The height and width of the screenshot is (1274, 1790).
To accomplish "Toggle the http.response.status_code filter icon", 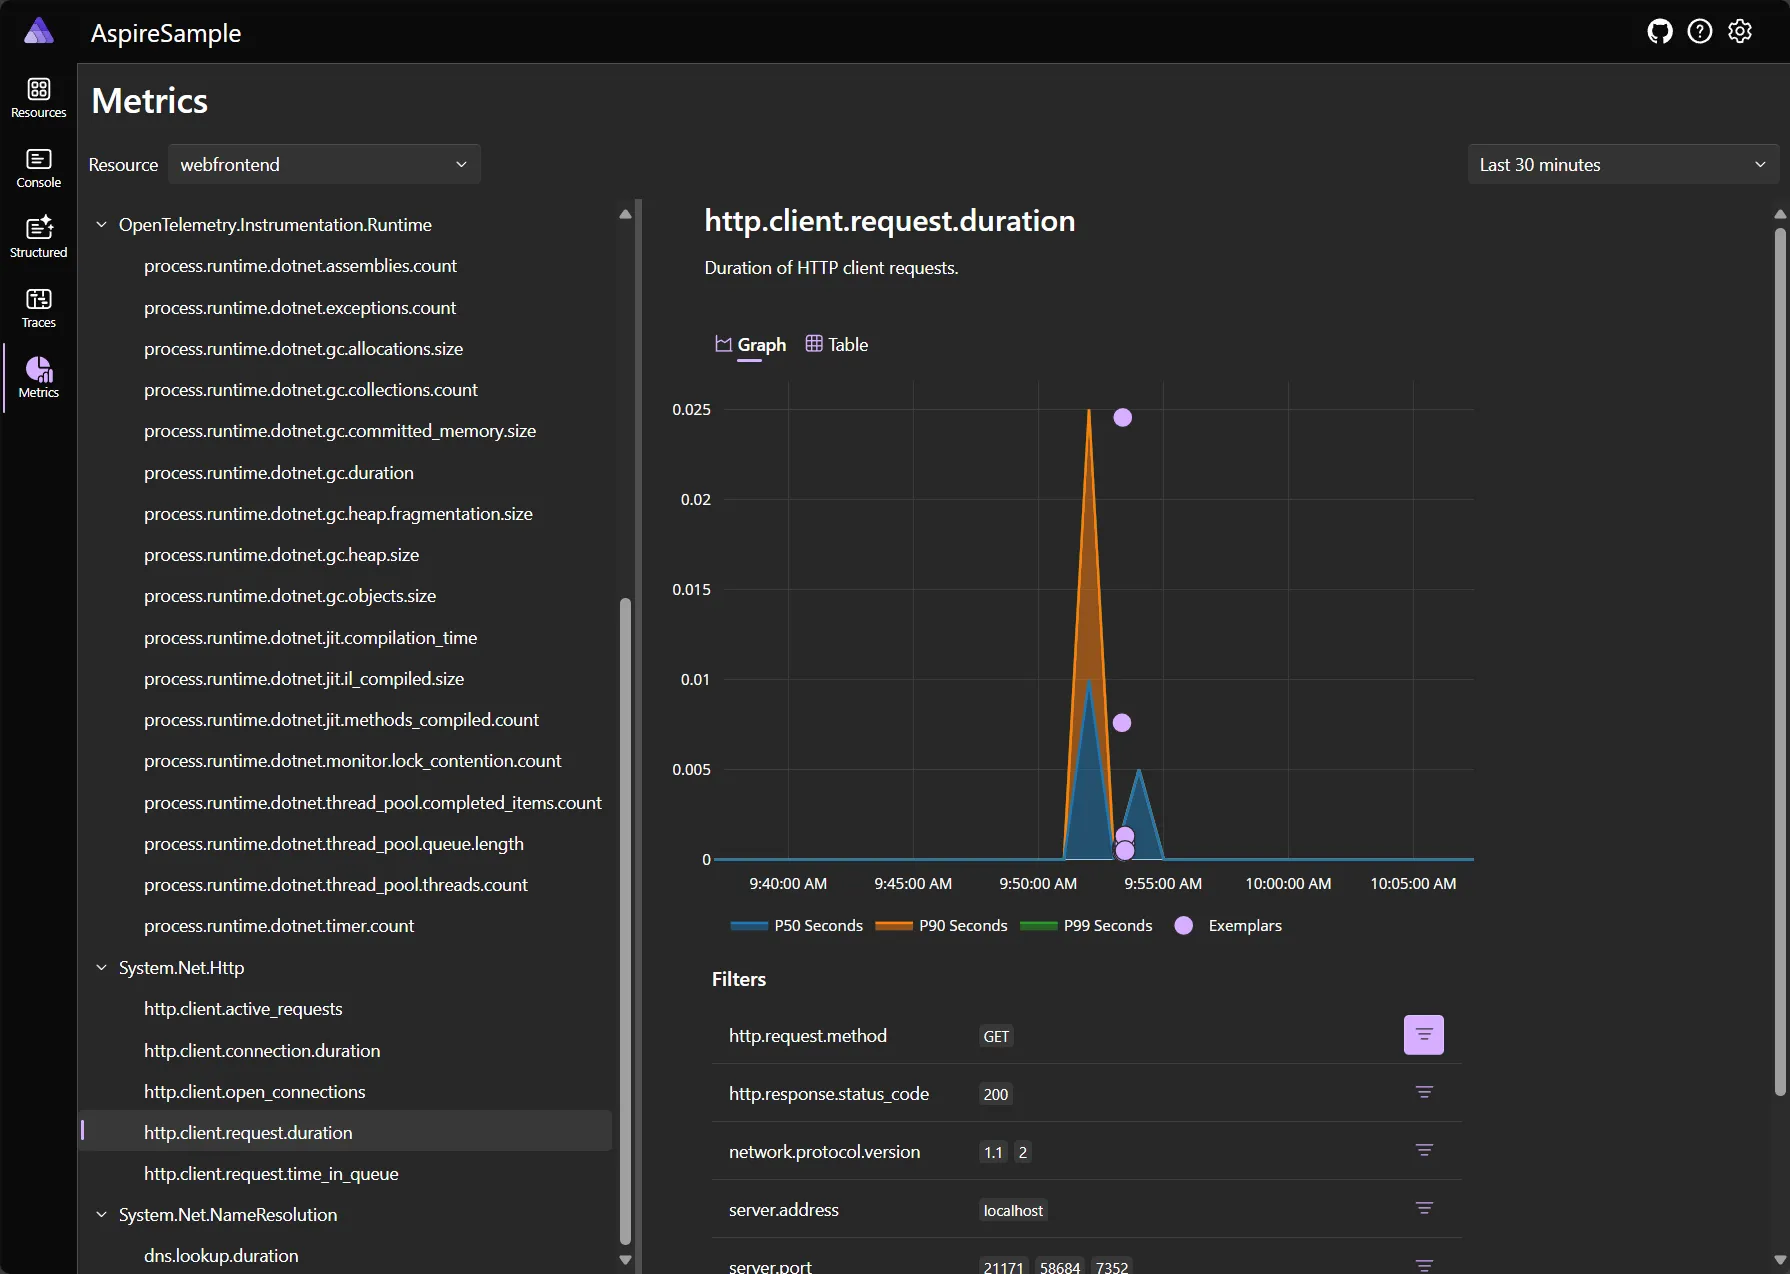I will tap(1424, 1093).
